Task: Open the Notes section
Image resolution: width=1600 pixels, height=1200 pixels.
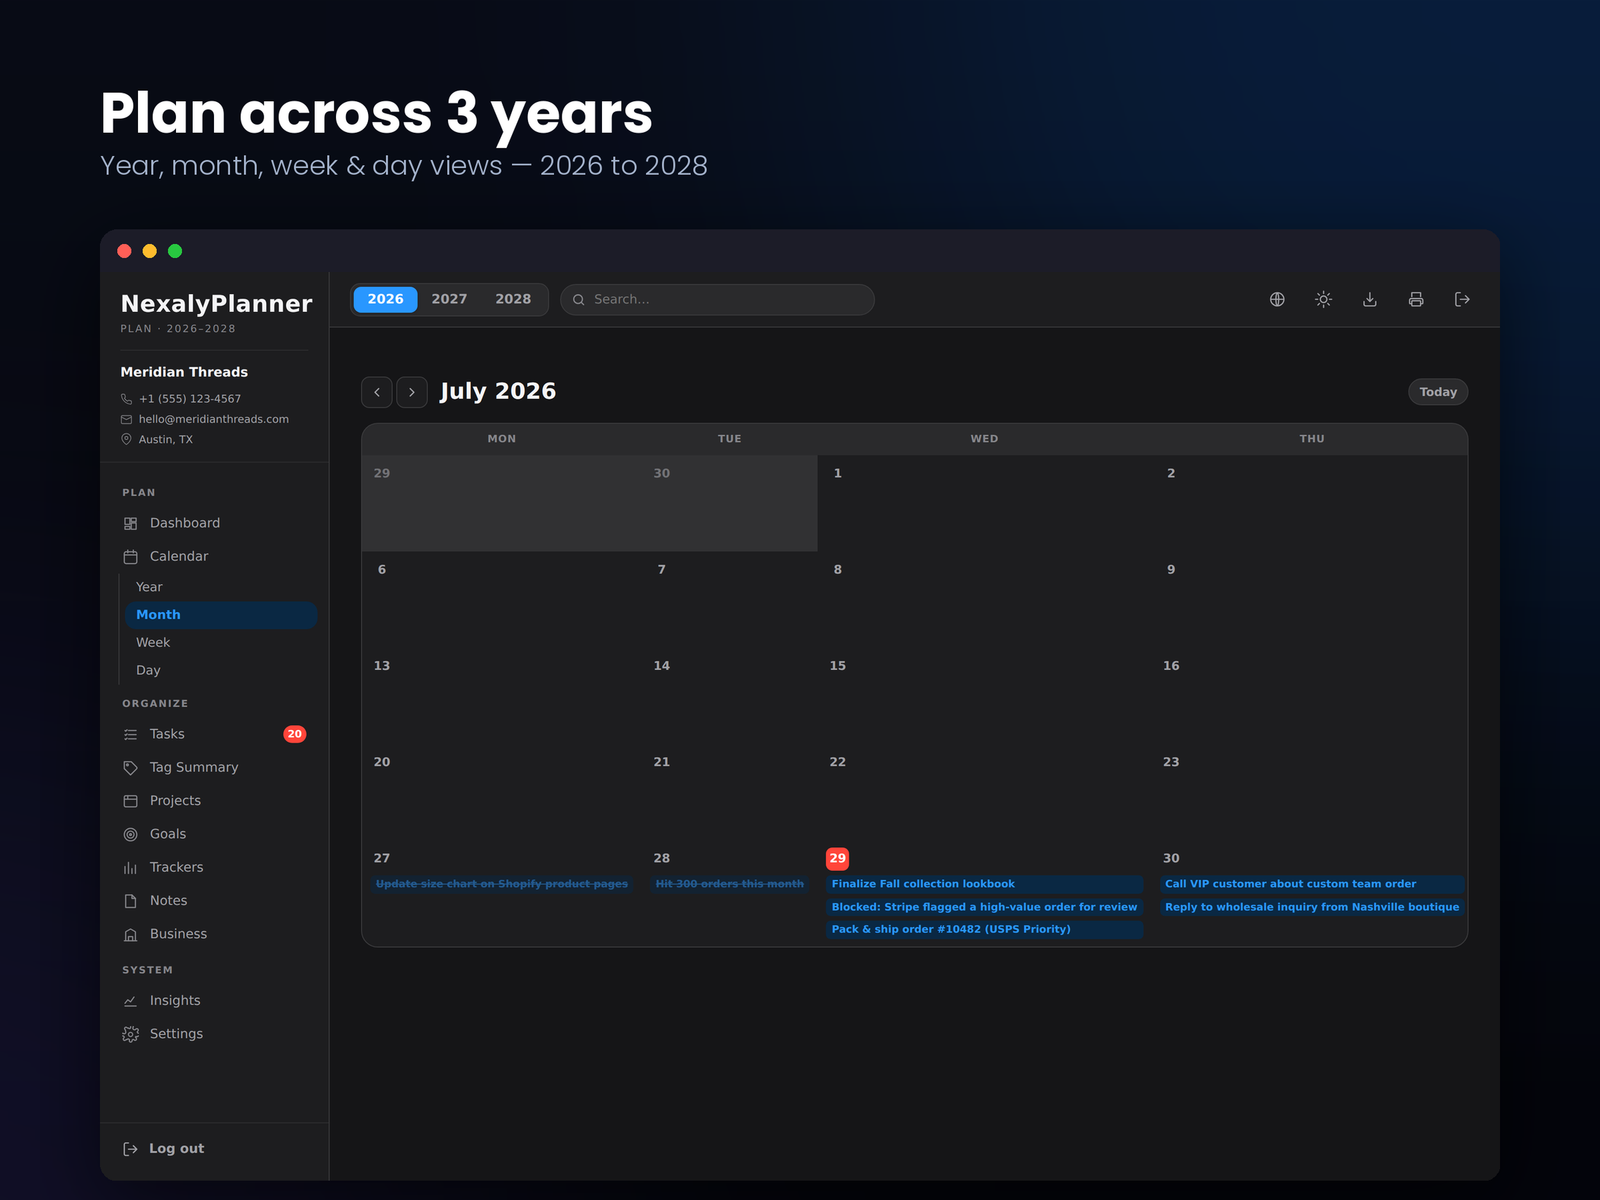Action: click(215, 901)
